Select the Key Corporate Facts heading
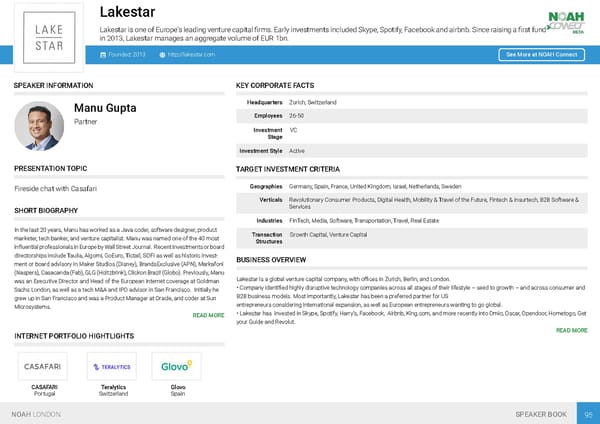Screen dimensions: 600x424 click(274, 86)
